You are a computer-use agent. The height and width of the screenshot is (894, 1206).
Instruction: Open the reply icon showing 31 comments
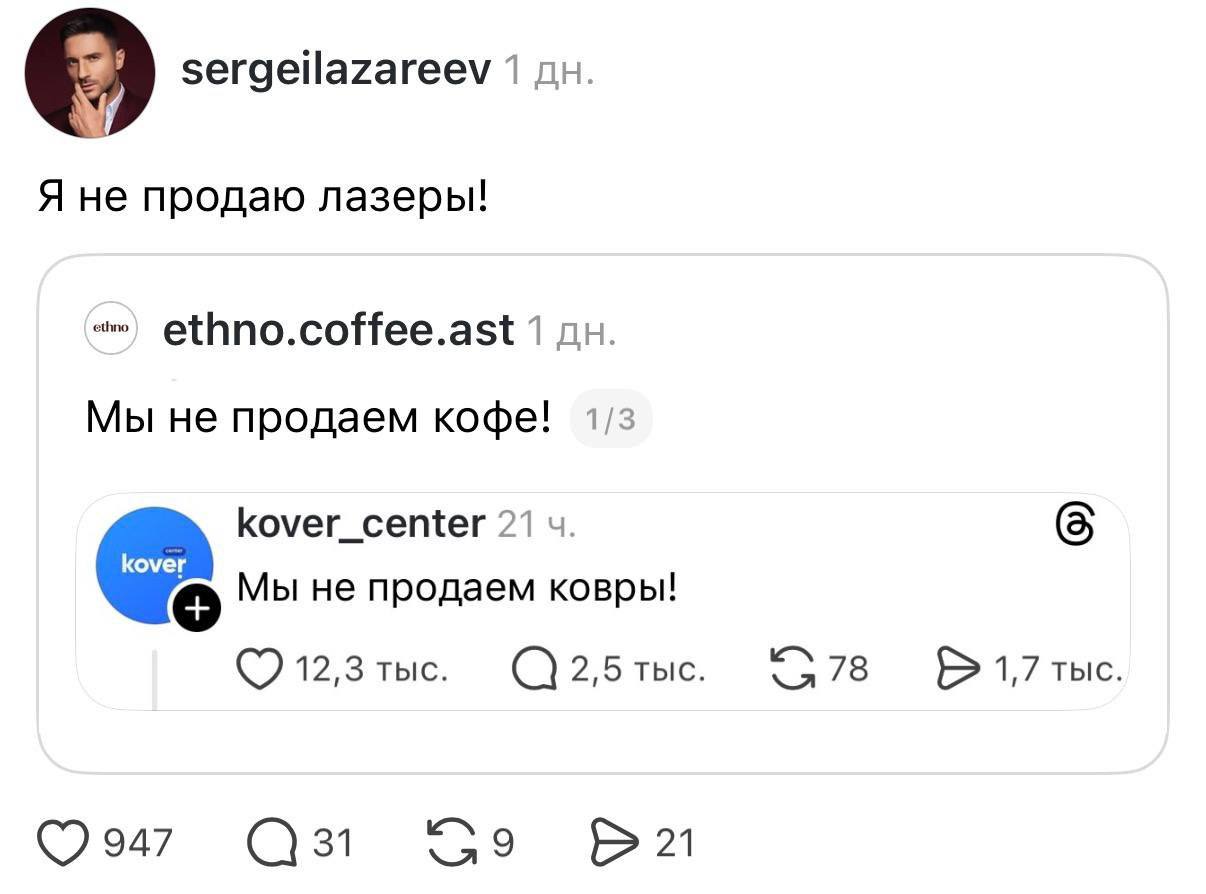coord(269,843)
